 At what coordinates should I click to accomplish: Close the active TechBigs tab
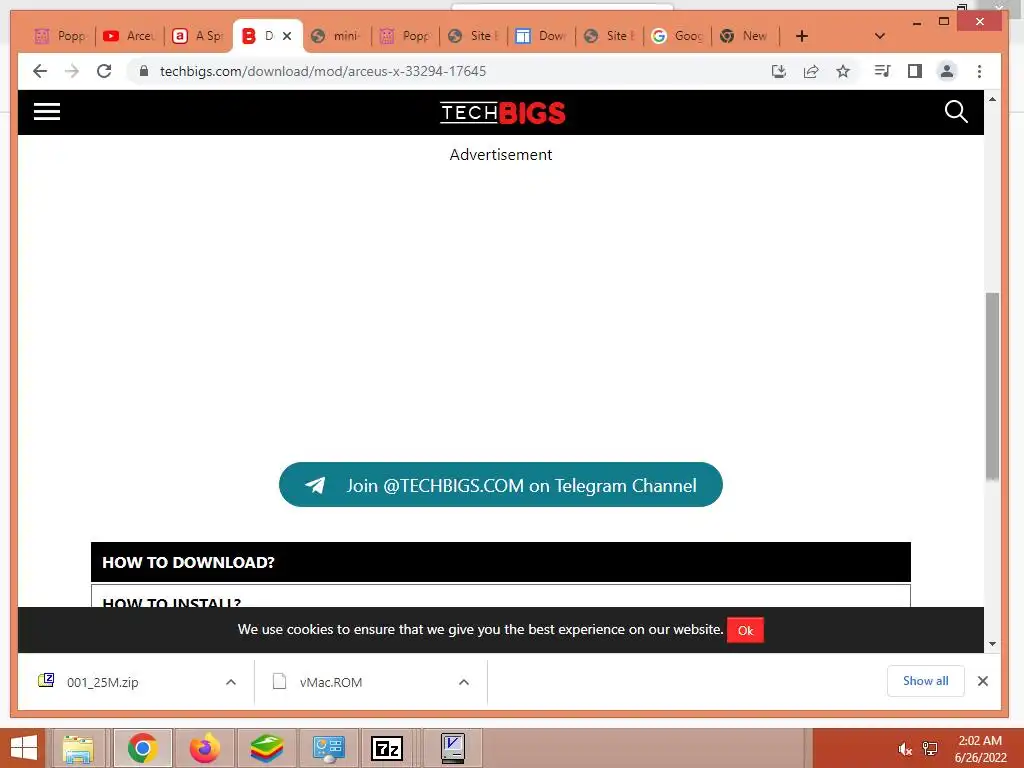point(287,36)
